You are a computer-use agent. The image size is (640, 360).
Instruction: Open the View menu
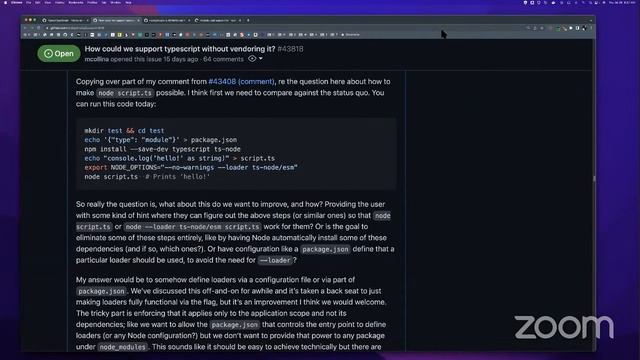[x=48, y=2]
